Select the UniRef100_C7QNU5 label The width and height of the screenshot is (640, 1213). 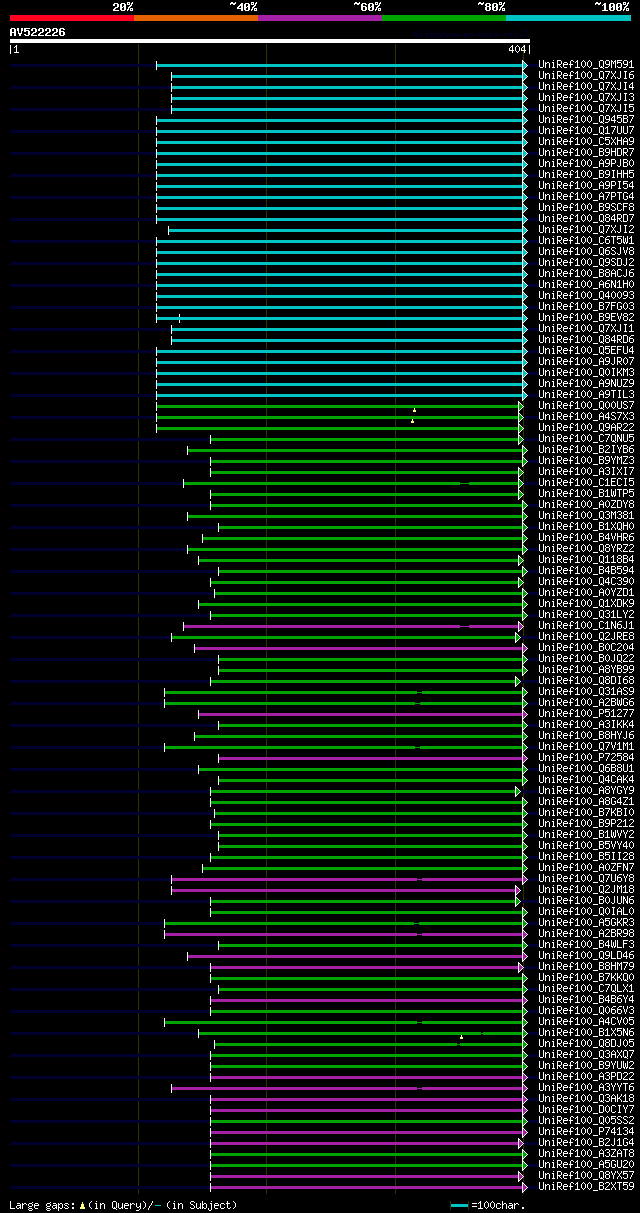click(x=586, y=439)
